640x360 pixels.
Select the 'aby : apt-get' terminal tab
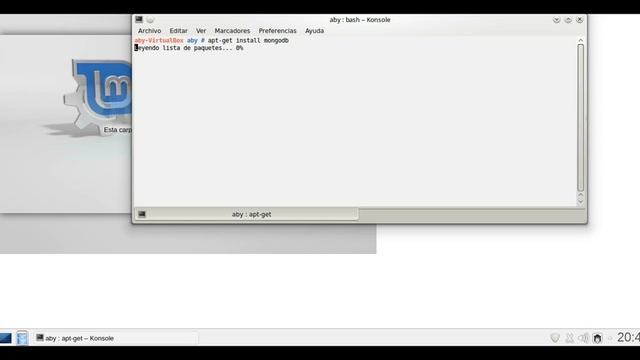pos(247,214)
